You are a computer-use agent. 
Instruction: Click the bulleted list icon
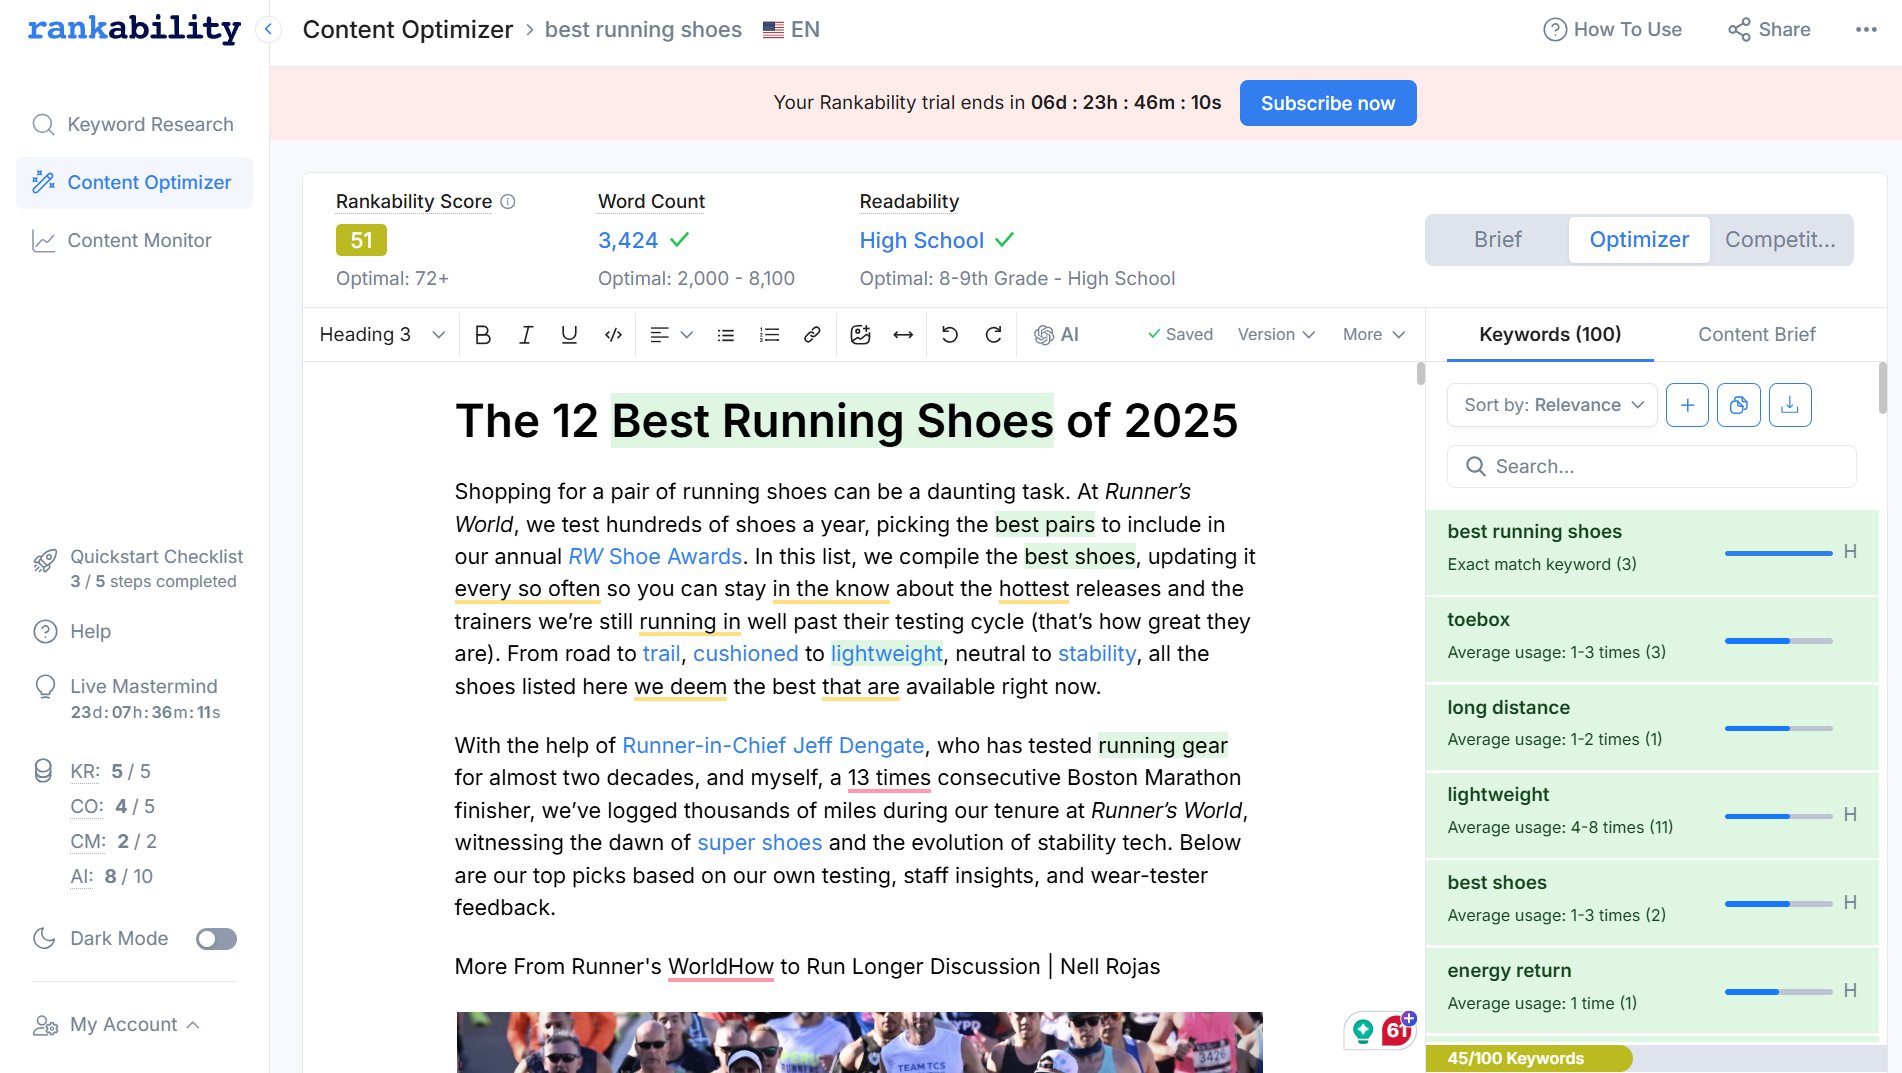(x=726, y=335)
